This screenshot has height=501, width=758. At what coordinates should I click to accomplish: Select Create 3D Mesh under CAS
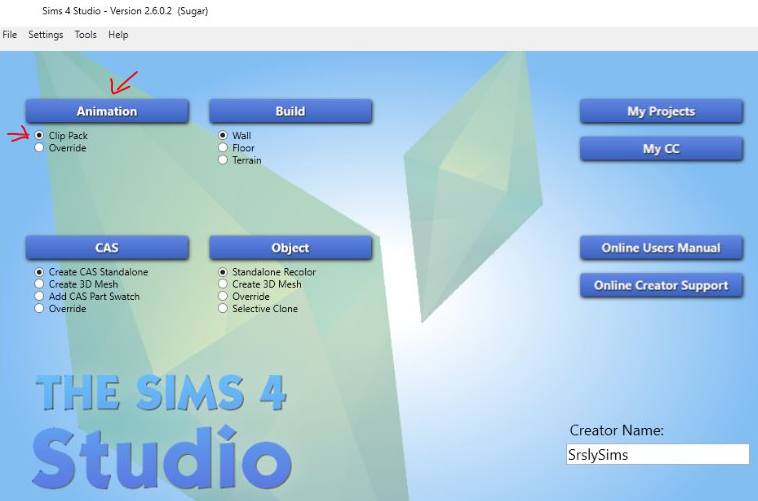(x=40, y=284)
